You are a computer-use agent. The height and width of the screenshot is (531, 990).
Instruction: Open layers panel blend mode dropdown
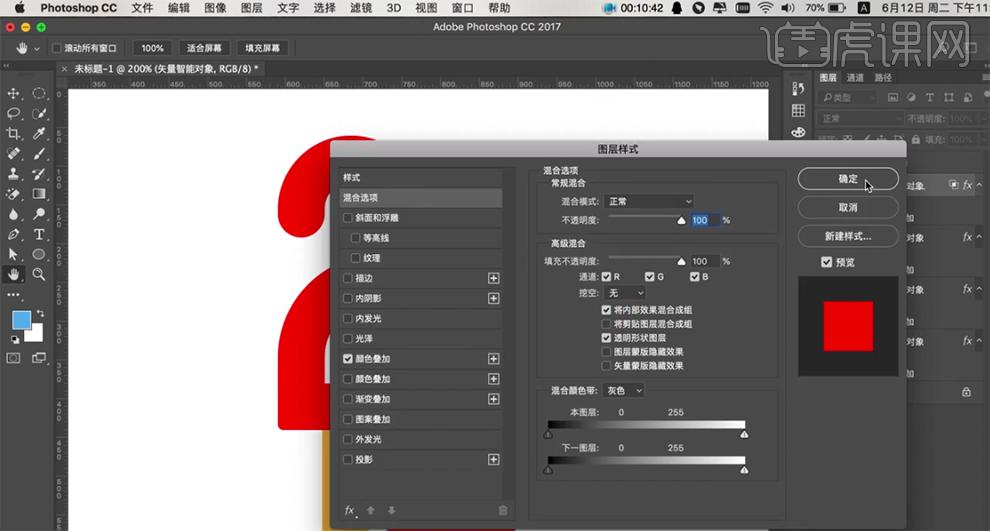pyautogui.click(x=861, y=119)
